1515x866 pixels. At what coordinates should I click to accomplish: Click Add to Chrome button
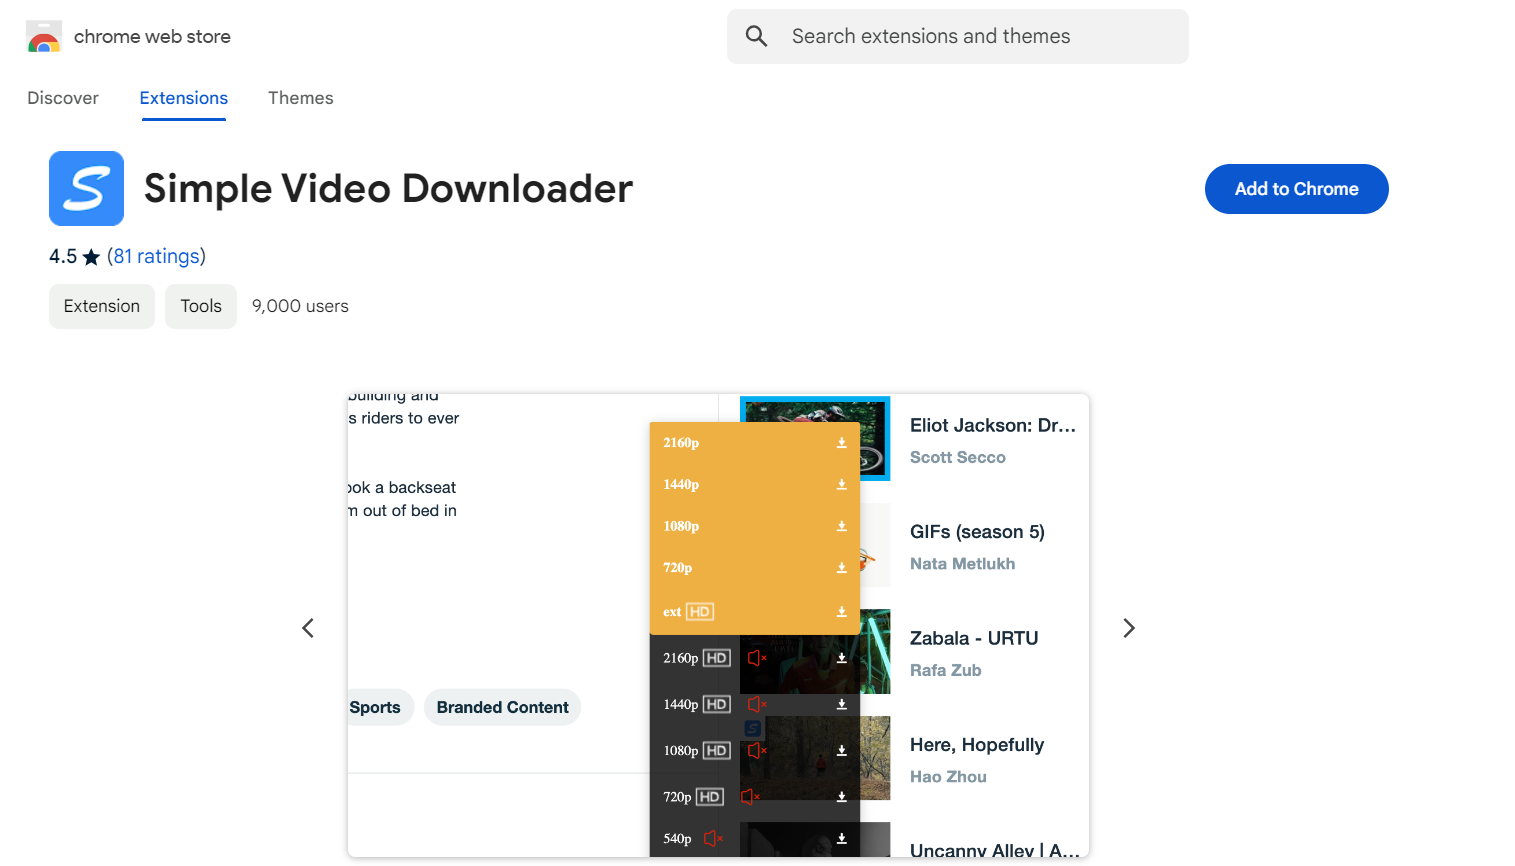pos(1296,189)
